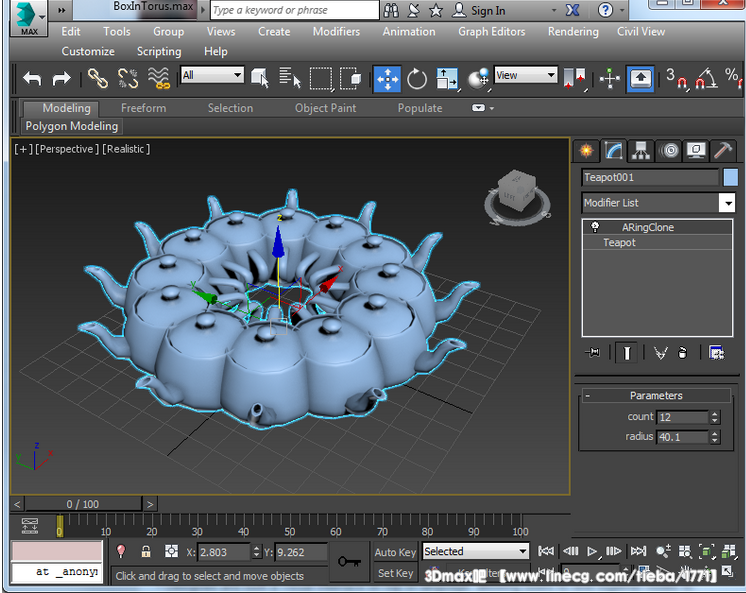Open the Hierarchy command panel tab
Image resolution: width=746 pixels, height=593 pixels.
tap(641, 151)
